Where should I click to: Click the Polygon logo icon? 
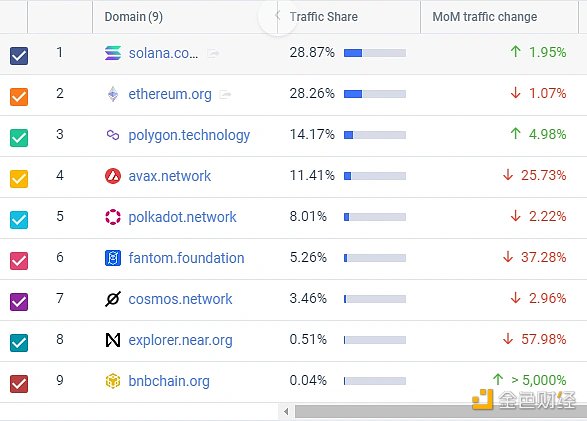click(113, 135)
